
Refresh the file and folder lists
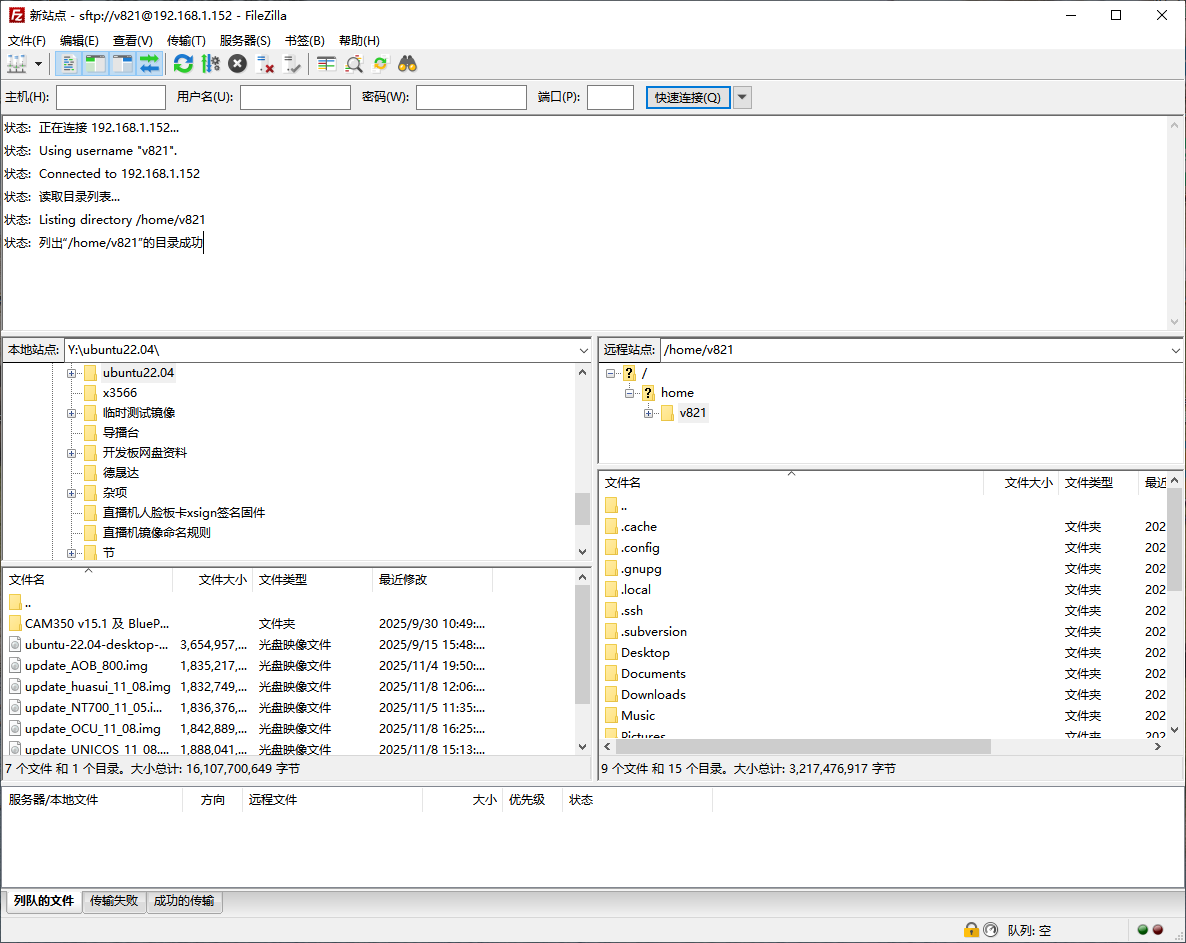(x=183, y=64)
